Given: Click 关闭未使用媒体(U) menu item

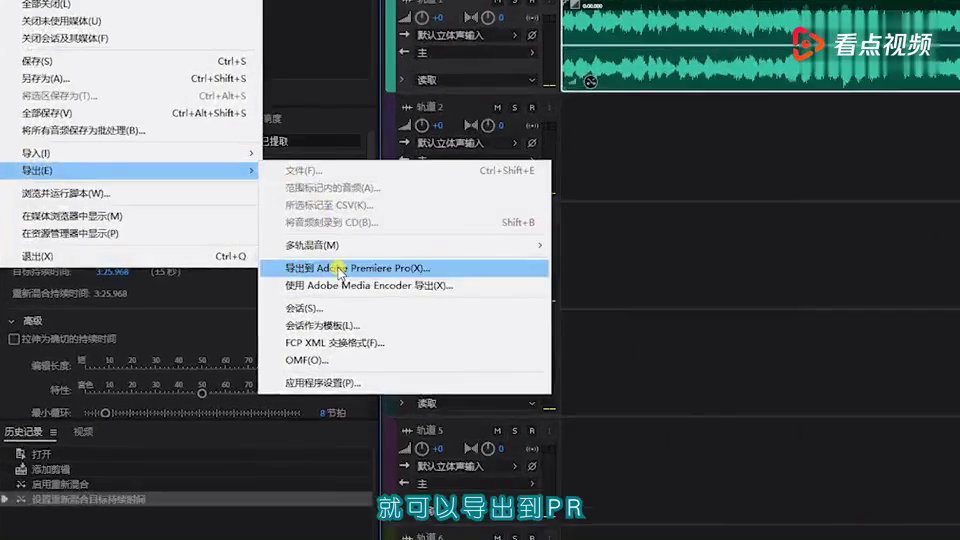Looking at the screenshot, I should coord(129,21).
